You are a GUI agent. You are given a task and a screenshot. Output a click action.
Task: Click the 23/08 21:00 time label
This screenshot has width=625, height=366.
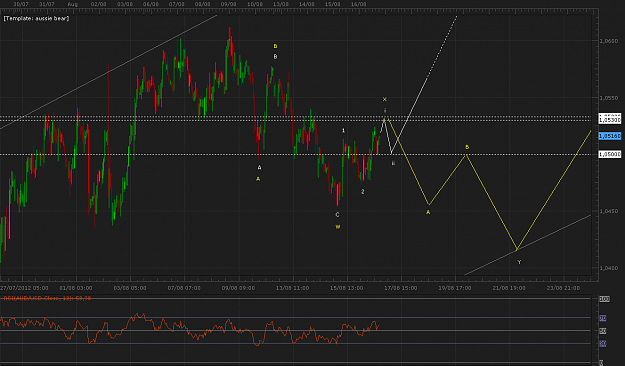[x=563, y=288]
